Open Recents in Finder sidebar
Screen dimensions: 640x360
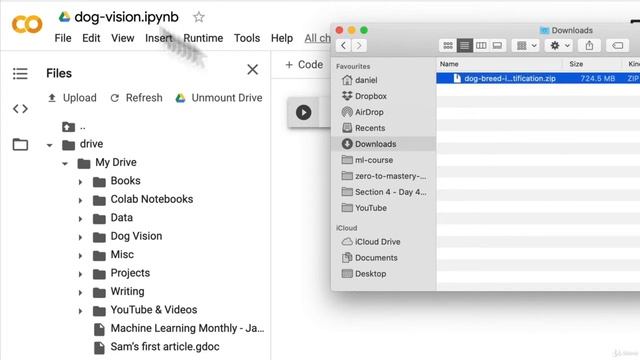click(x=364, y=128)
